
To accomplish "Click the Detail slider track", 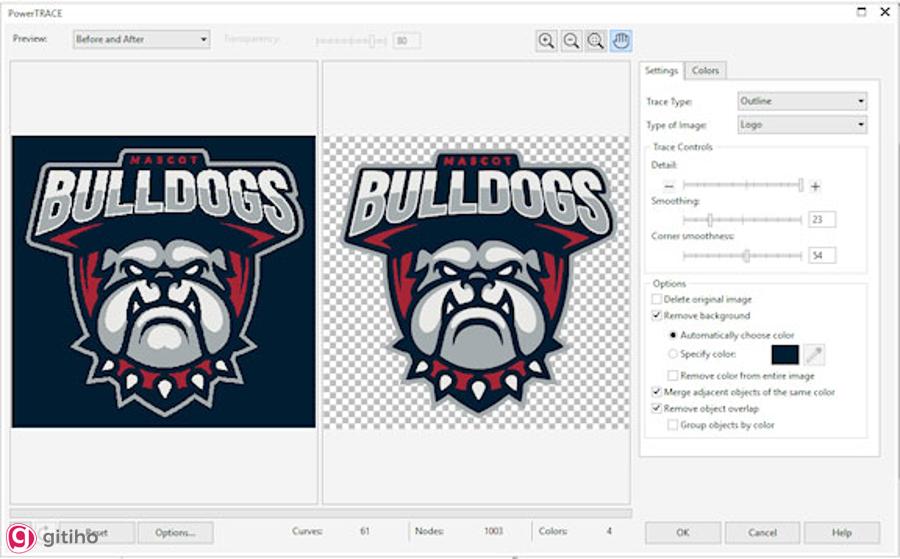I will [x=742, y=185].
